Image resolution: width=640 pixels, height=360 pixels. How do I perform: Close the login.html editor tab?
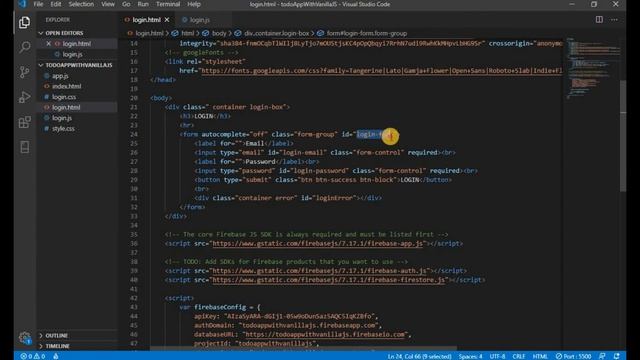[x=167, y=20]
